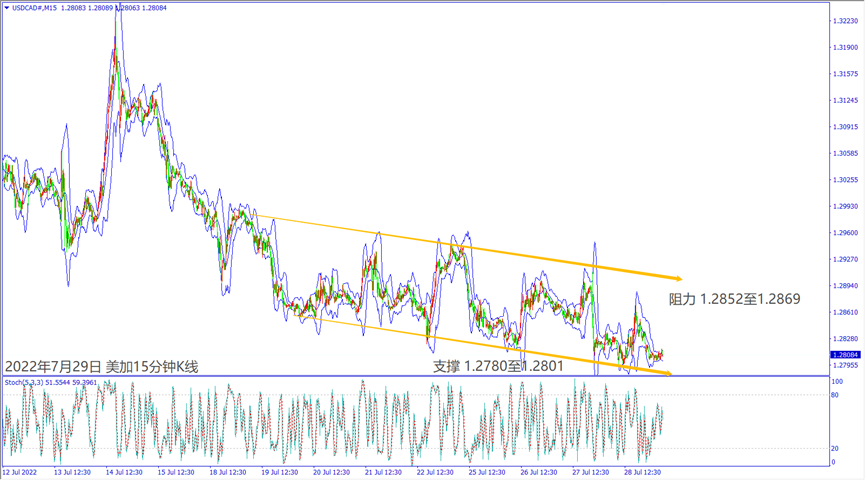Click the 1.29600 price axis label
This screenshot has height=480, width=865.
846,233
